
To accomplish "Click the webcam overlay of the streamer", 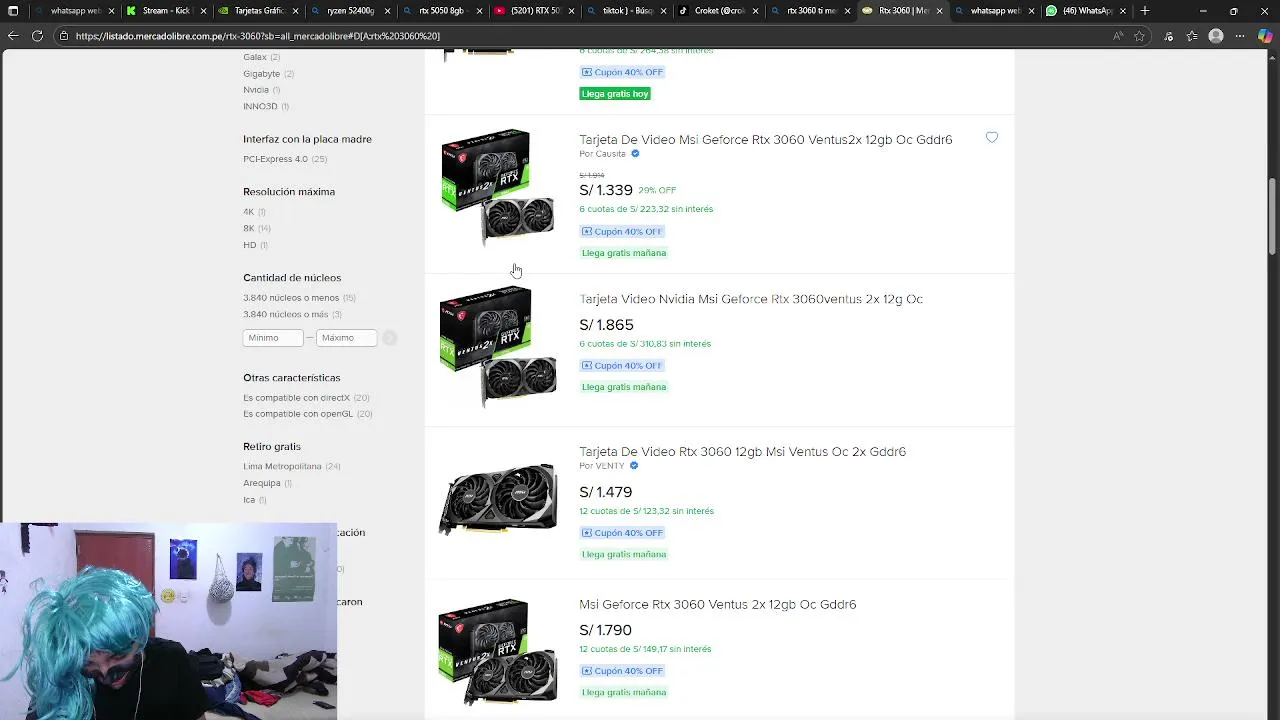I will click(x=168, y=621).
